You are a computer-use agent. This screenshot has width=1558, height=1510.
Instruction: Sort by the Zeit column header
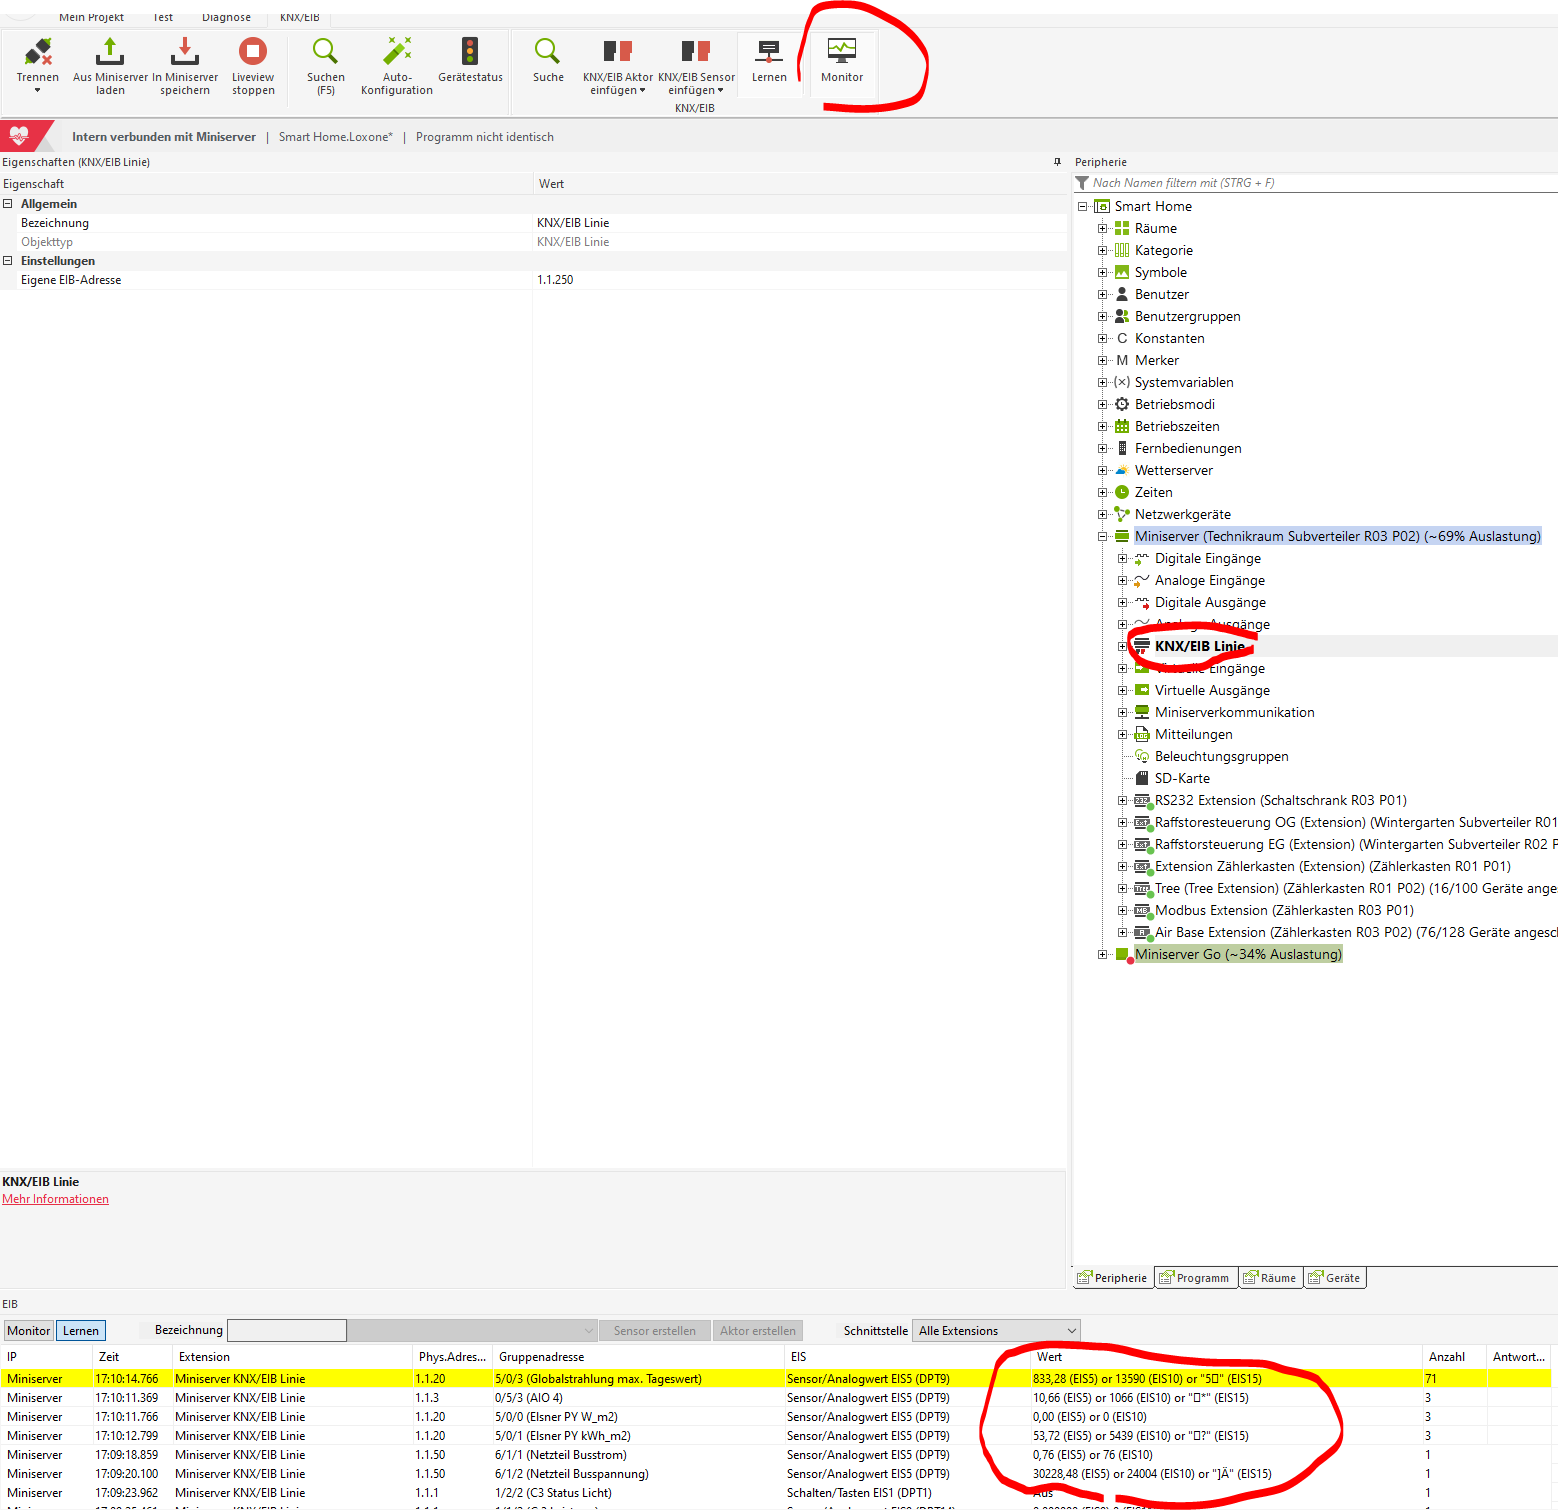[133, 1357]
